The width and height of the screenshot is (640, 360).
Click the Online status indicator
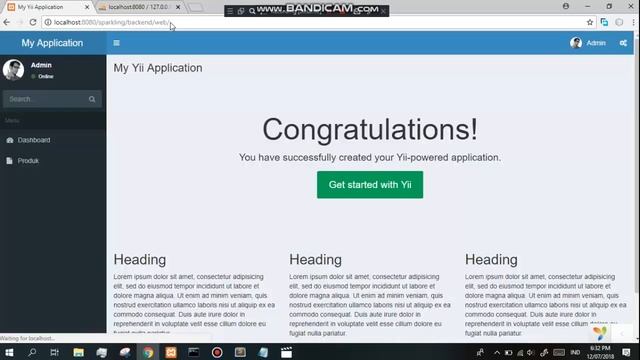click(42, 76)
